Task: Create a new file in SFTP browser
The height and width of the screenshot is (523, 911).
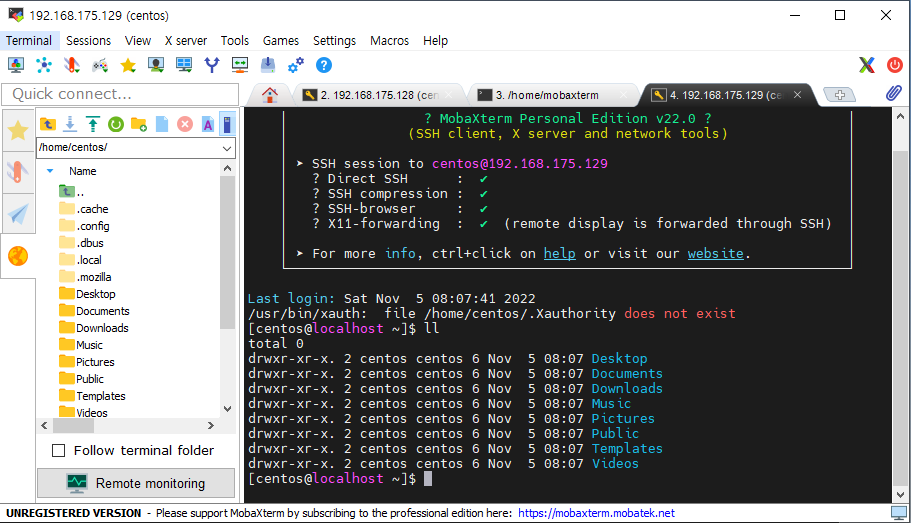Action: (162, 124)
